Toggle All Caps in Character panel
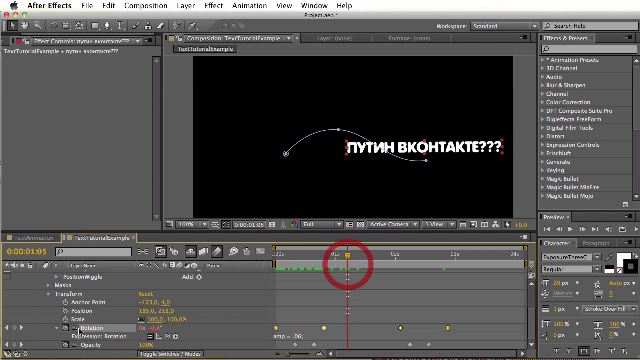The image size is (640, 360). point(584,351)
